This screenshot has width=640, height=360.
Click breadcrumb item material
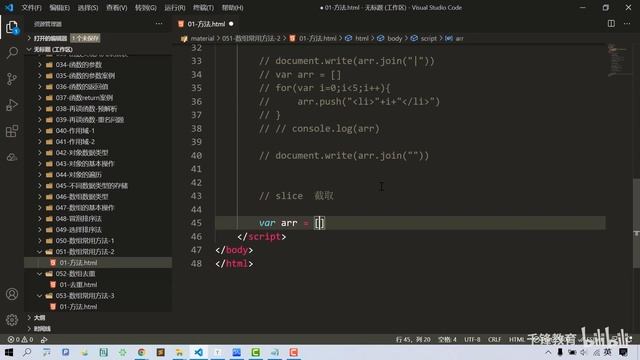click(x=202, y=38)
